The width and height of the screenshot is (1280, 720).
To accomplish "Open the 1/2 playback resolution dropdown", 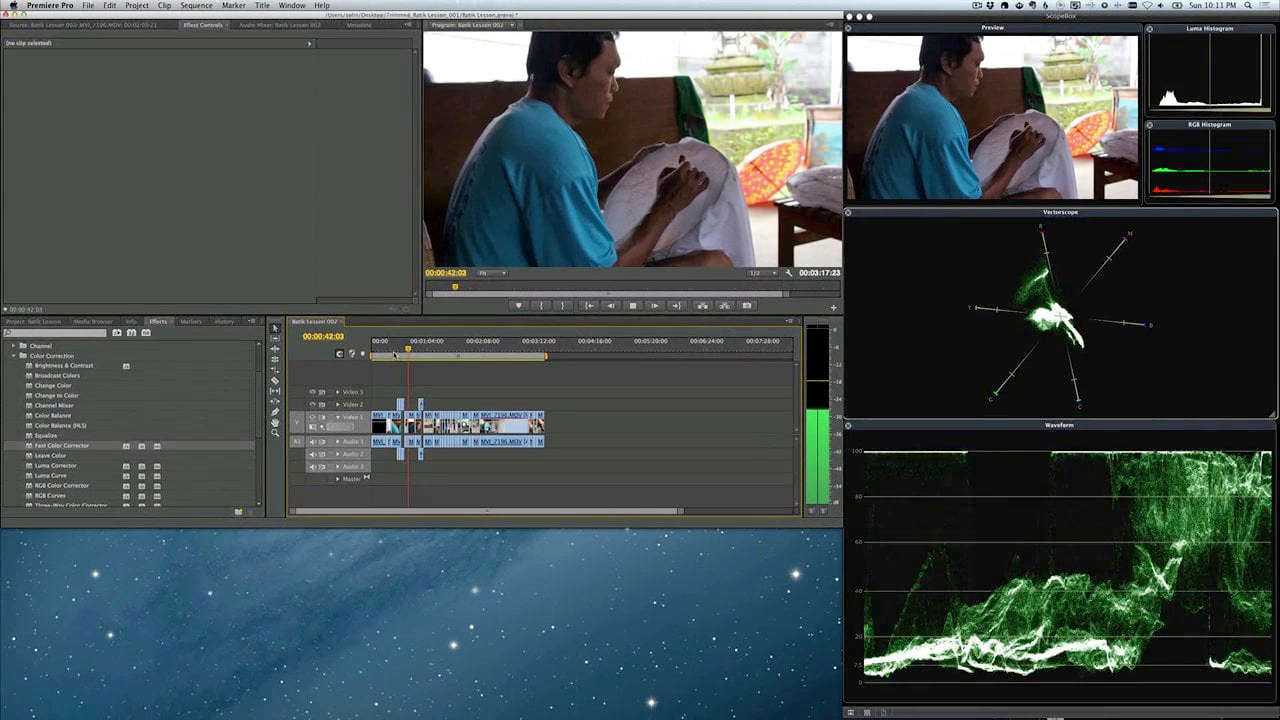I will coord(763,273).
